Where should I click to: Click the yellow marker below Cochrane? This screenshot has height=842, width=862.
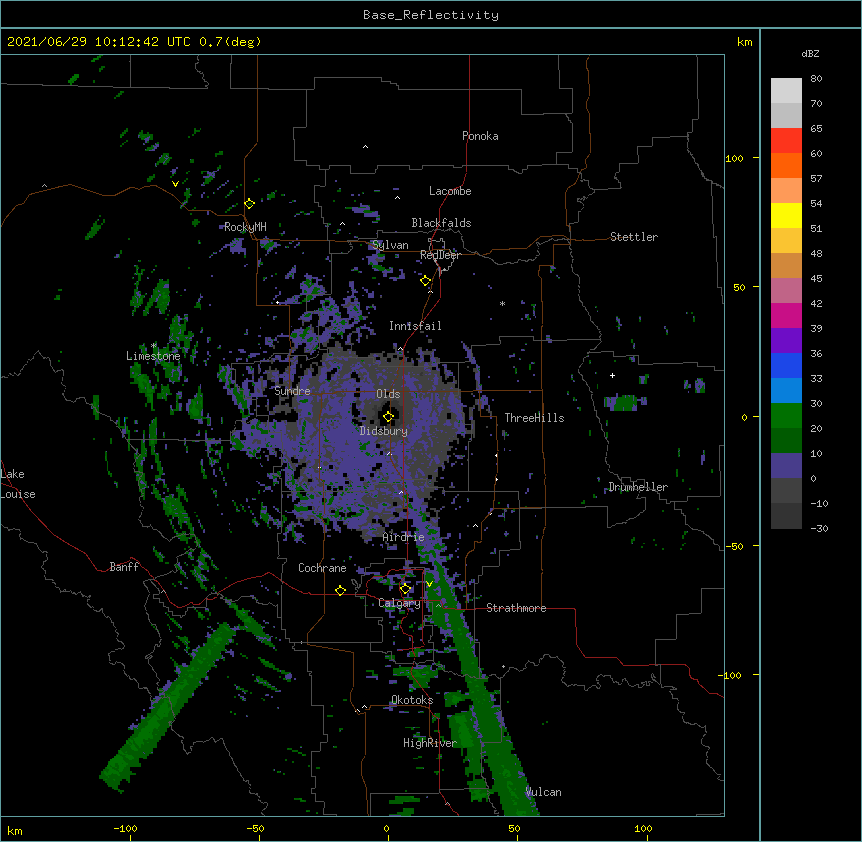(x=340, y=590)
